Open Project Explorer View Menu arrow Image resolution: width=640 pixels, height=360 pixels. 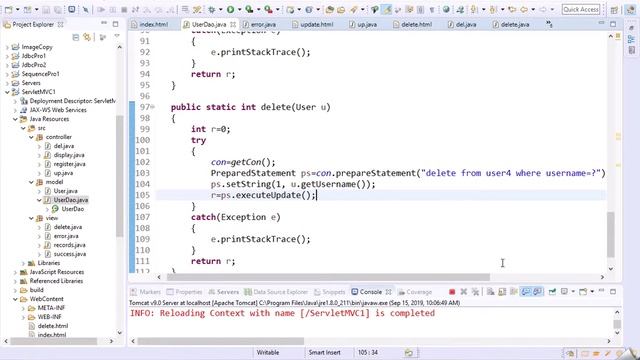(x=117, y=37)
